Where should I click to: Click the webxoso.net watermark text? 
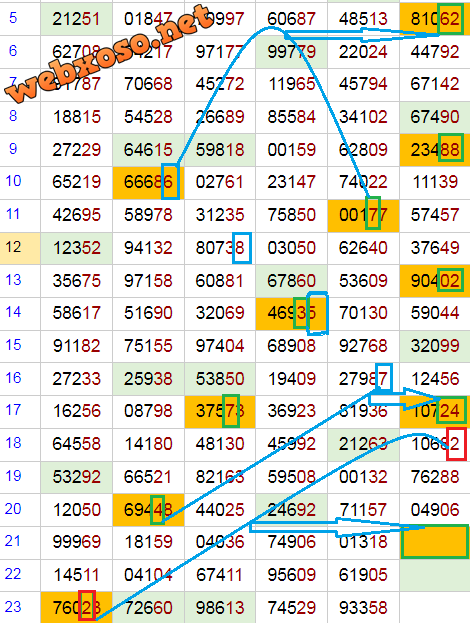(109, 54)
